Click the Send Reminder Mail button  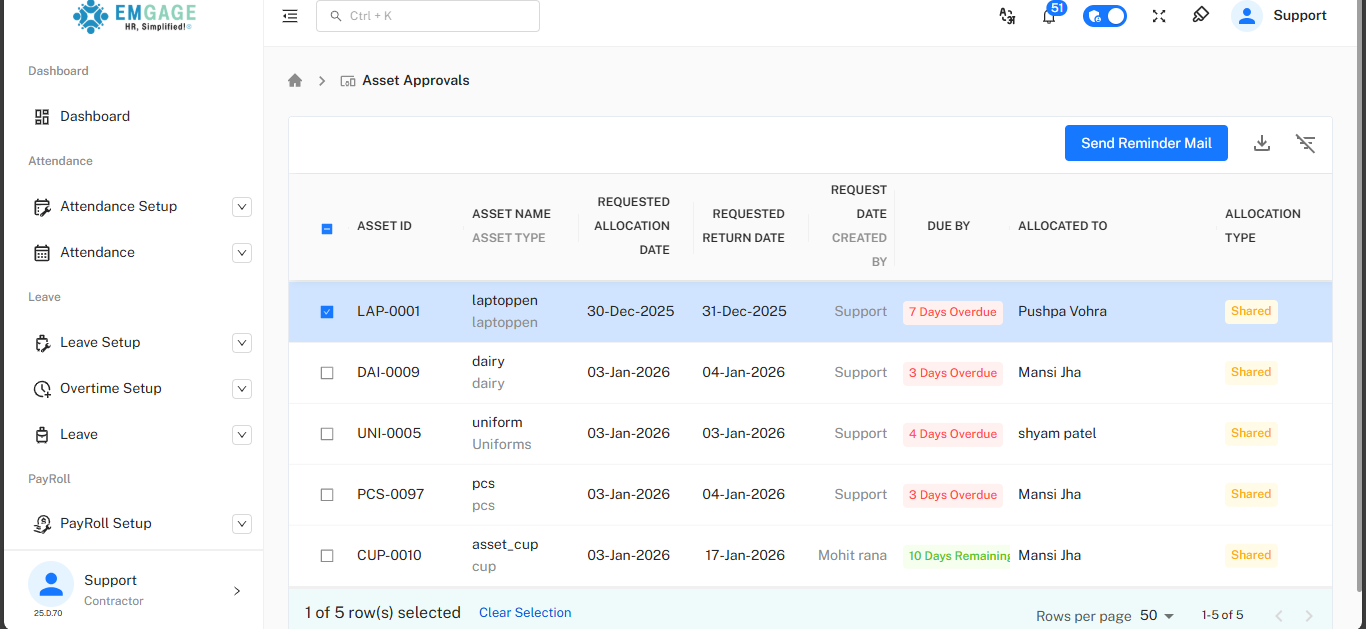(x=1146, y=143)
